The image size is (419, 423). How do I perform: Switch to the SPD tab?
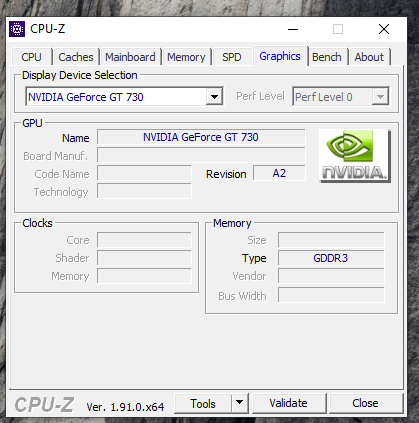[x=232, y=57]
